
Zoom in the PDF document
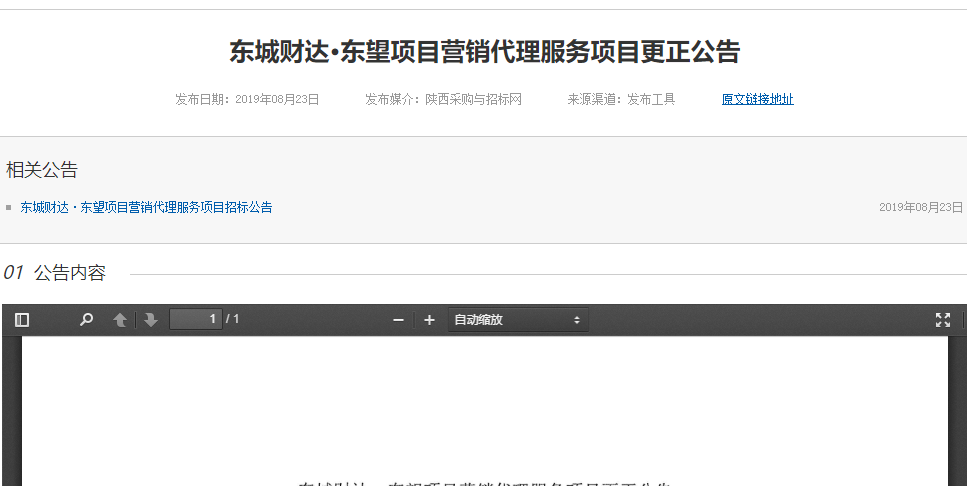pyautogui.click(x=430, y=320)
